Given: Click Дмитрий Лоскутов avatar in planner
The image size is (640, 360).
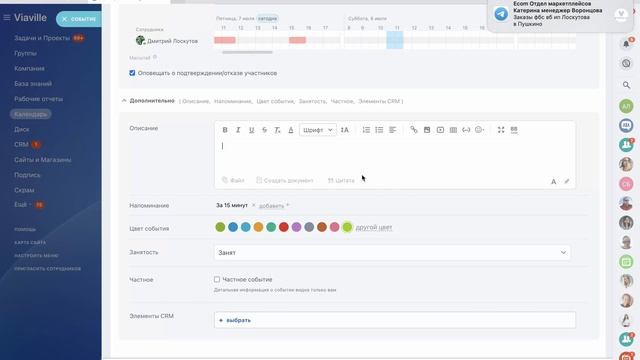Looking at the screenshot, I should (x=140, y=40).
